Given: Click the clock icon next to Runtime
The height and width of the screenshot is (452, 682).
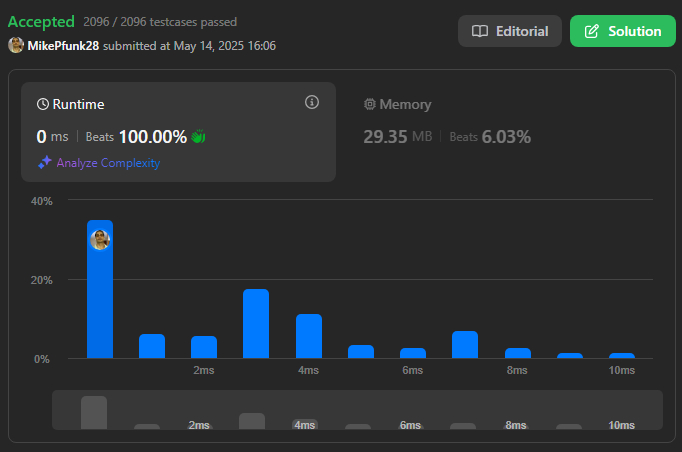Looking at the screenshot, I should pyautogui.click(x=43, y=104).
